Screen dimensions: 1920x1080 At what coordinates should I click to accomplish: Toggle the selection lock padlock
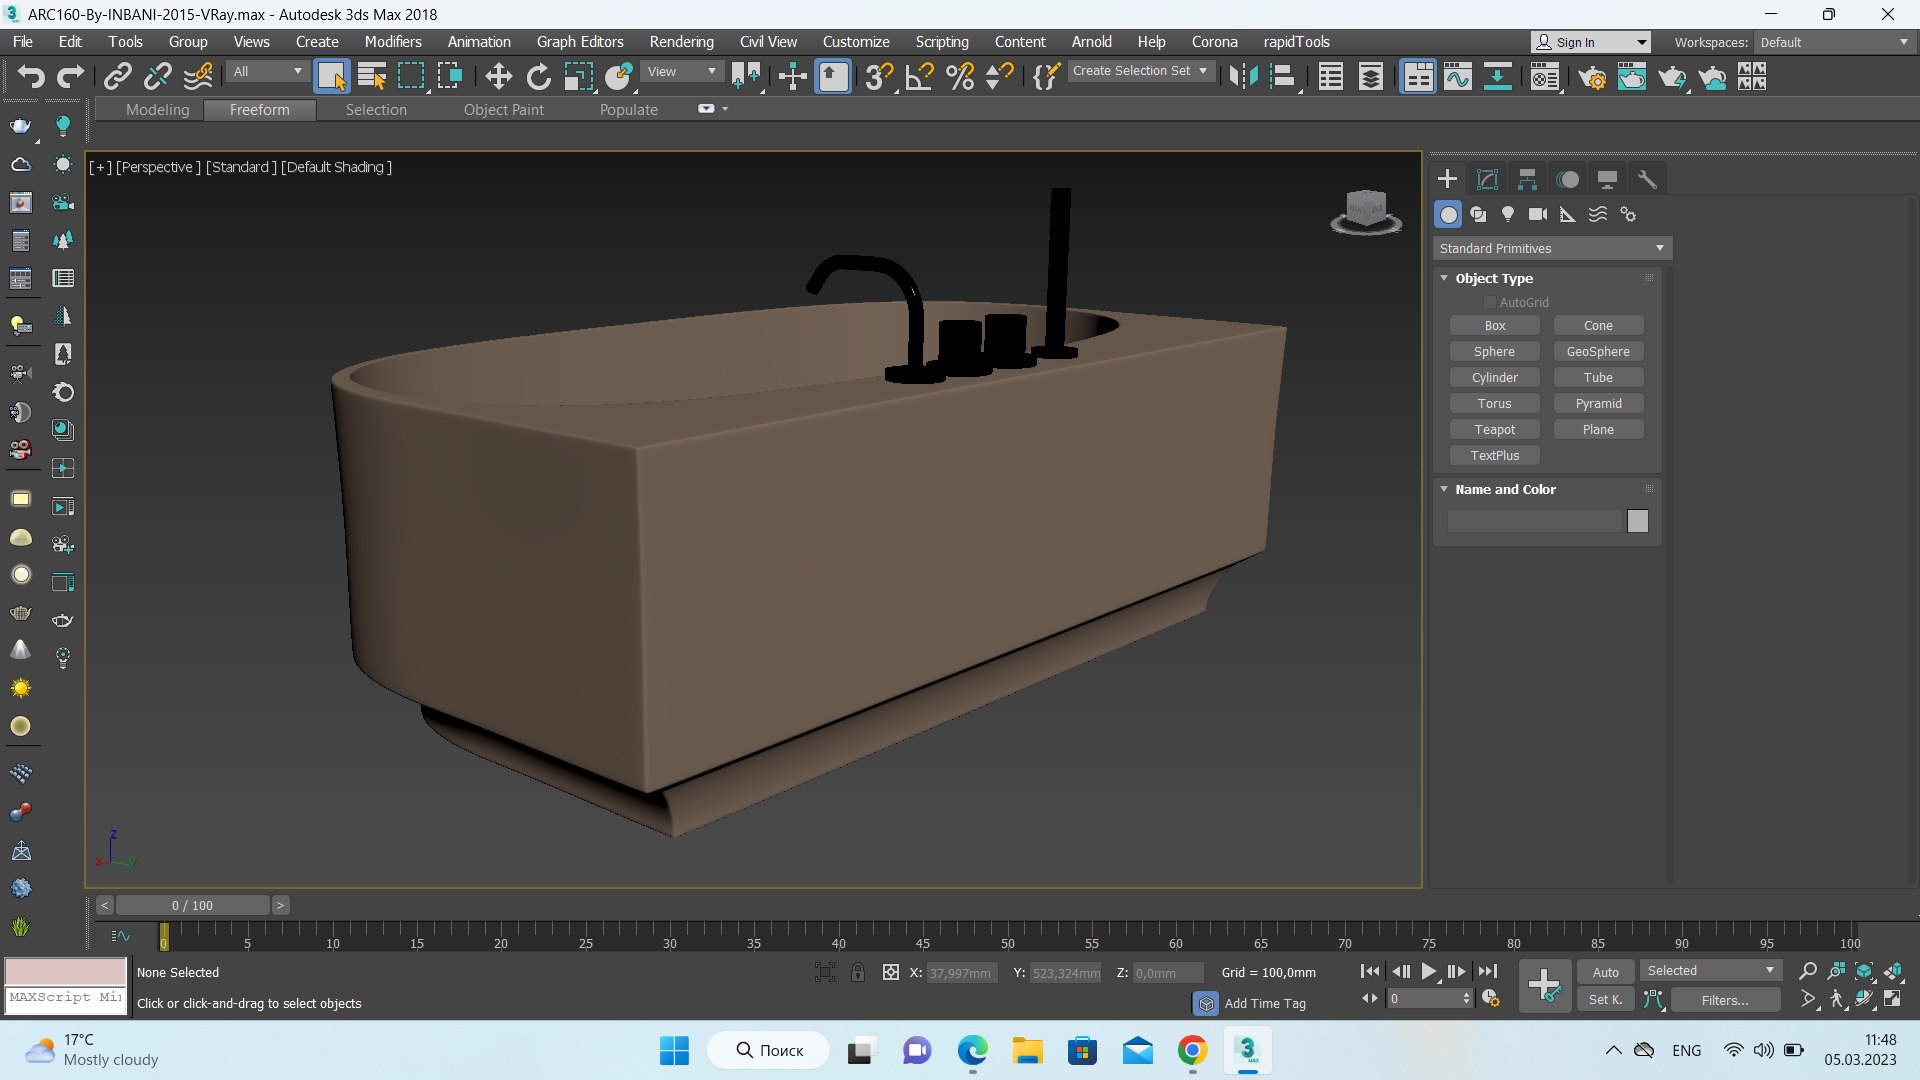click(858, 972)
